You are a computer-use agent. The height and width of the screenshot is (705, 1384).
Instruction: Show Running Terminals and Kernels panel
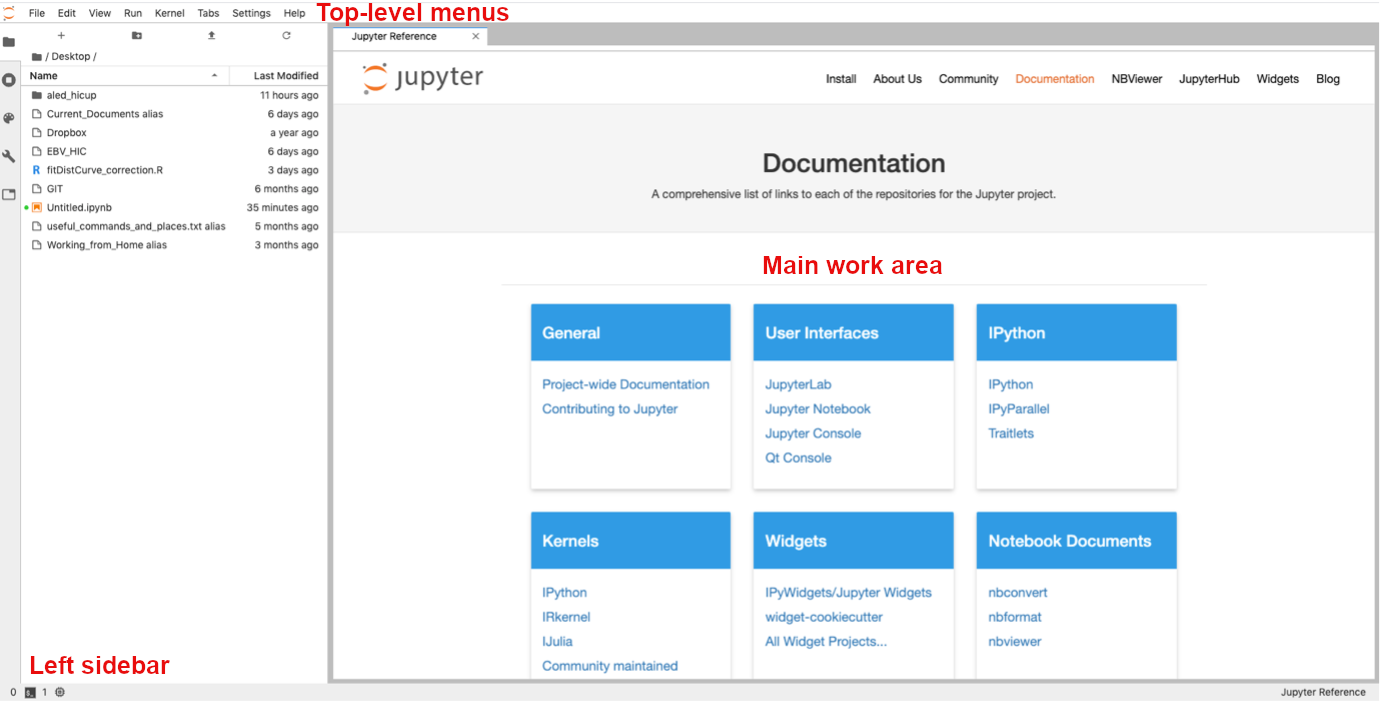(x=9, y=80)
